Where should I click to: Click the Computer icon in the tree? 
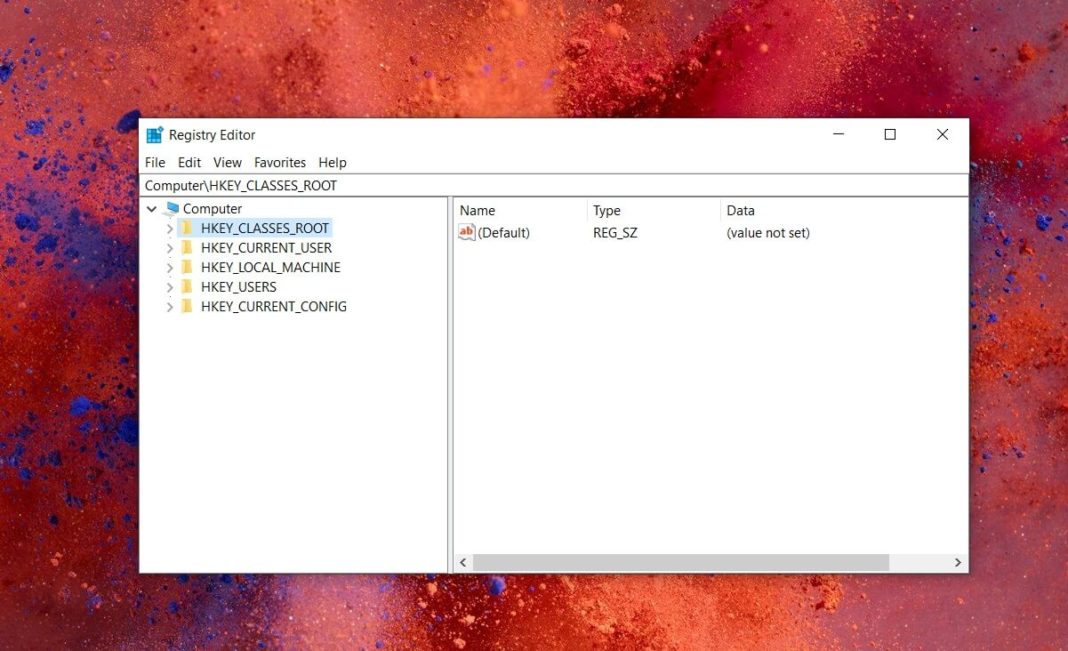click(x=171, y=208)
